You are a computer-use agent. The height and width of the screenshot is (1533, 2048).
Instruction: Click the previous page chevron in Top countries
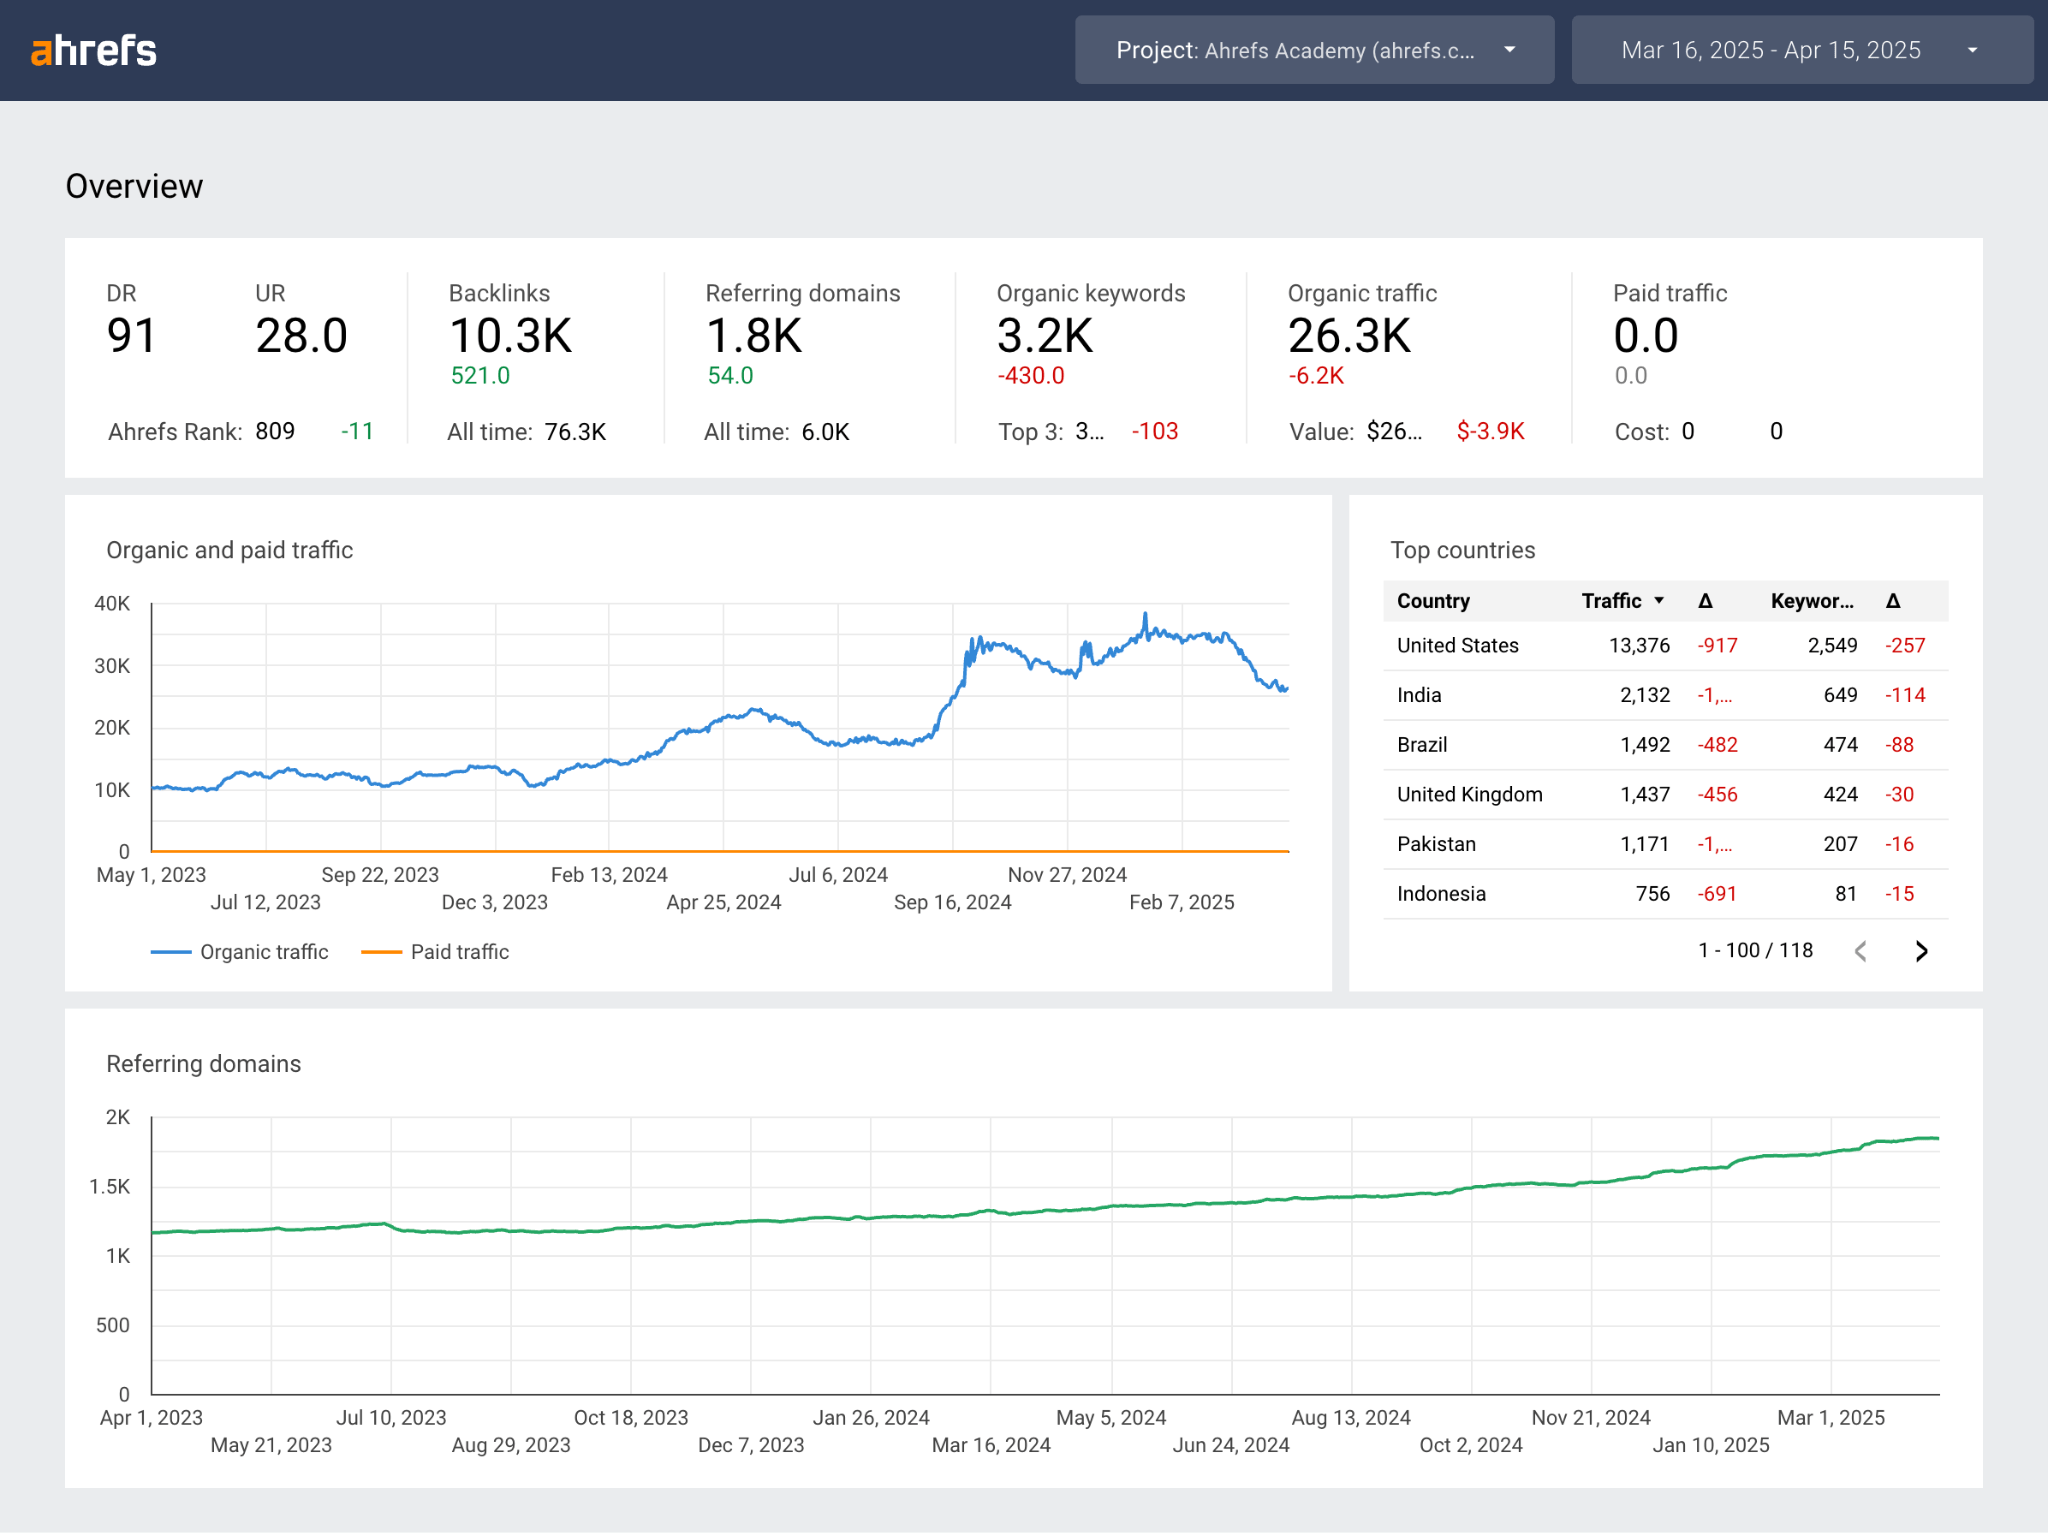pyautogui.click(x=1860, y=950)
